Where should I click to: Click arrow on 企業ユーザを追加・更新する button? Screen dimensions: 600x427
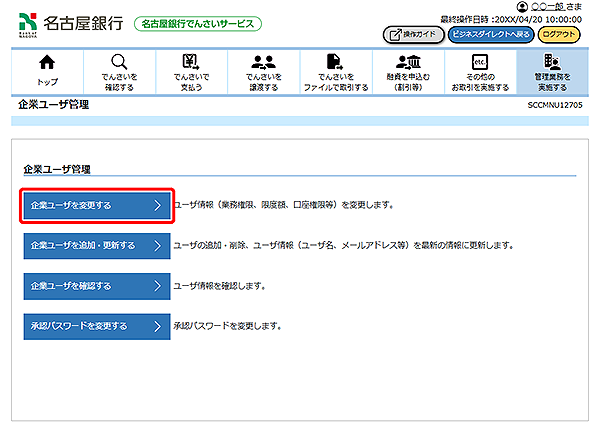pyautogui.click(x=157, y=245)
